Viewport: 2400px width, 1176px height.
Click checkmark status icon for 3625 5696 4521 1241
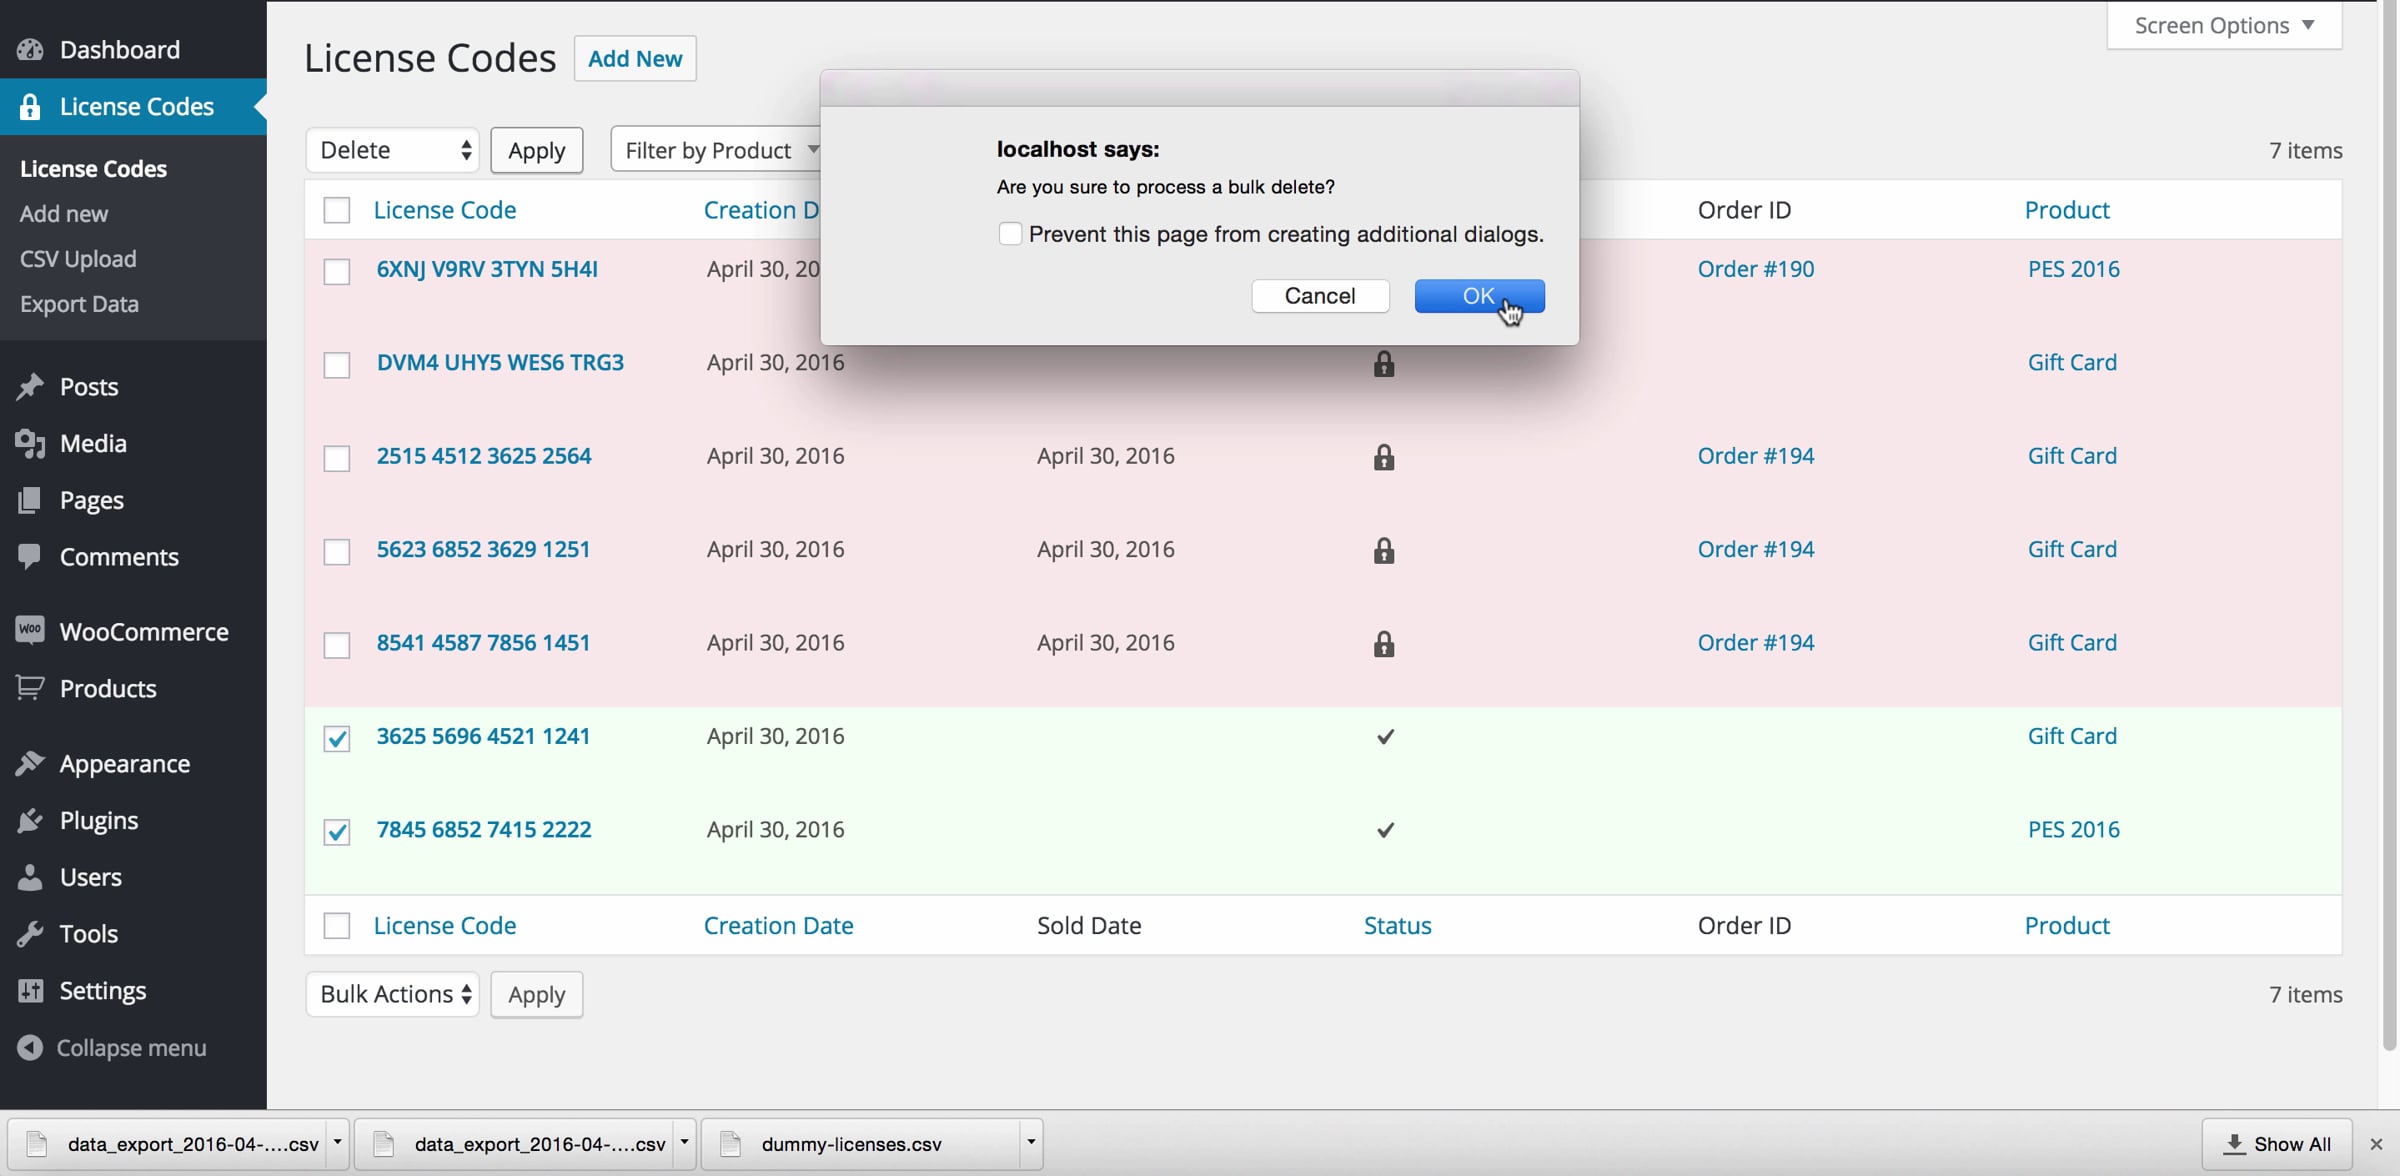click(1385, 737)
